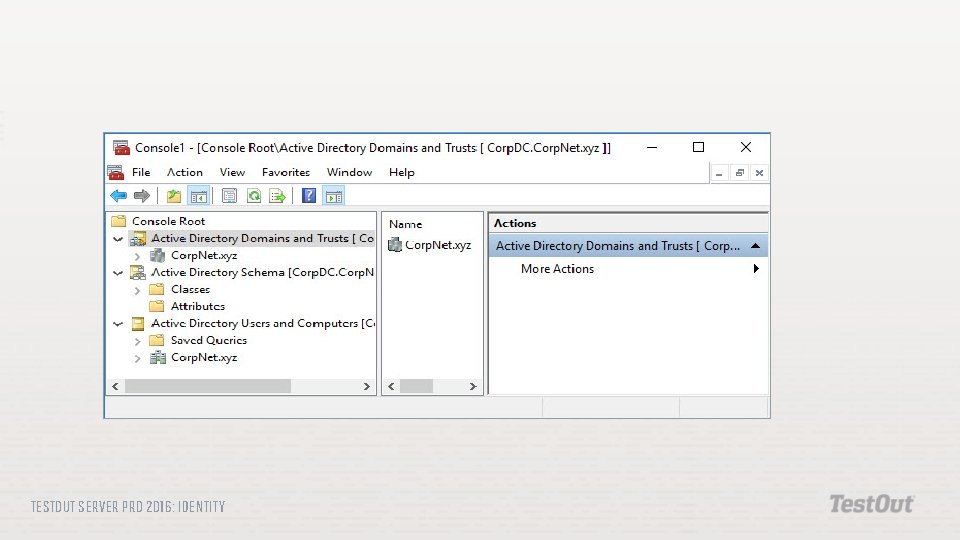The height and width of the screenshot is (540, 960).
Task: Click the Attributes folder icon
Action: [157, 306]
